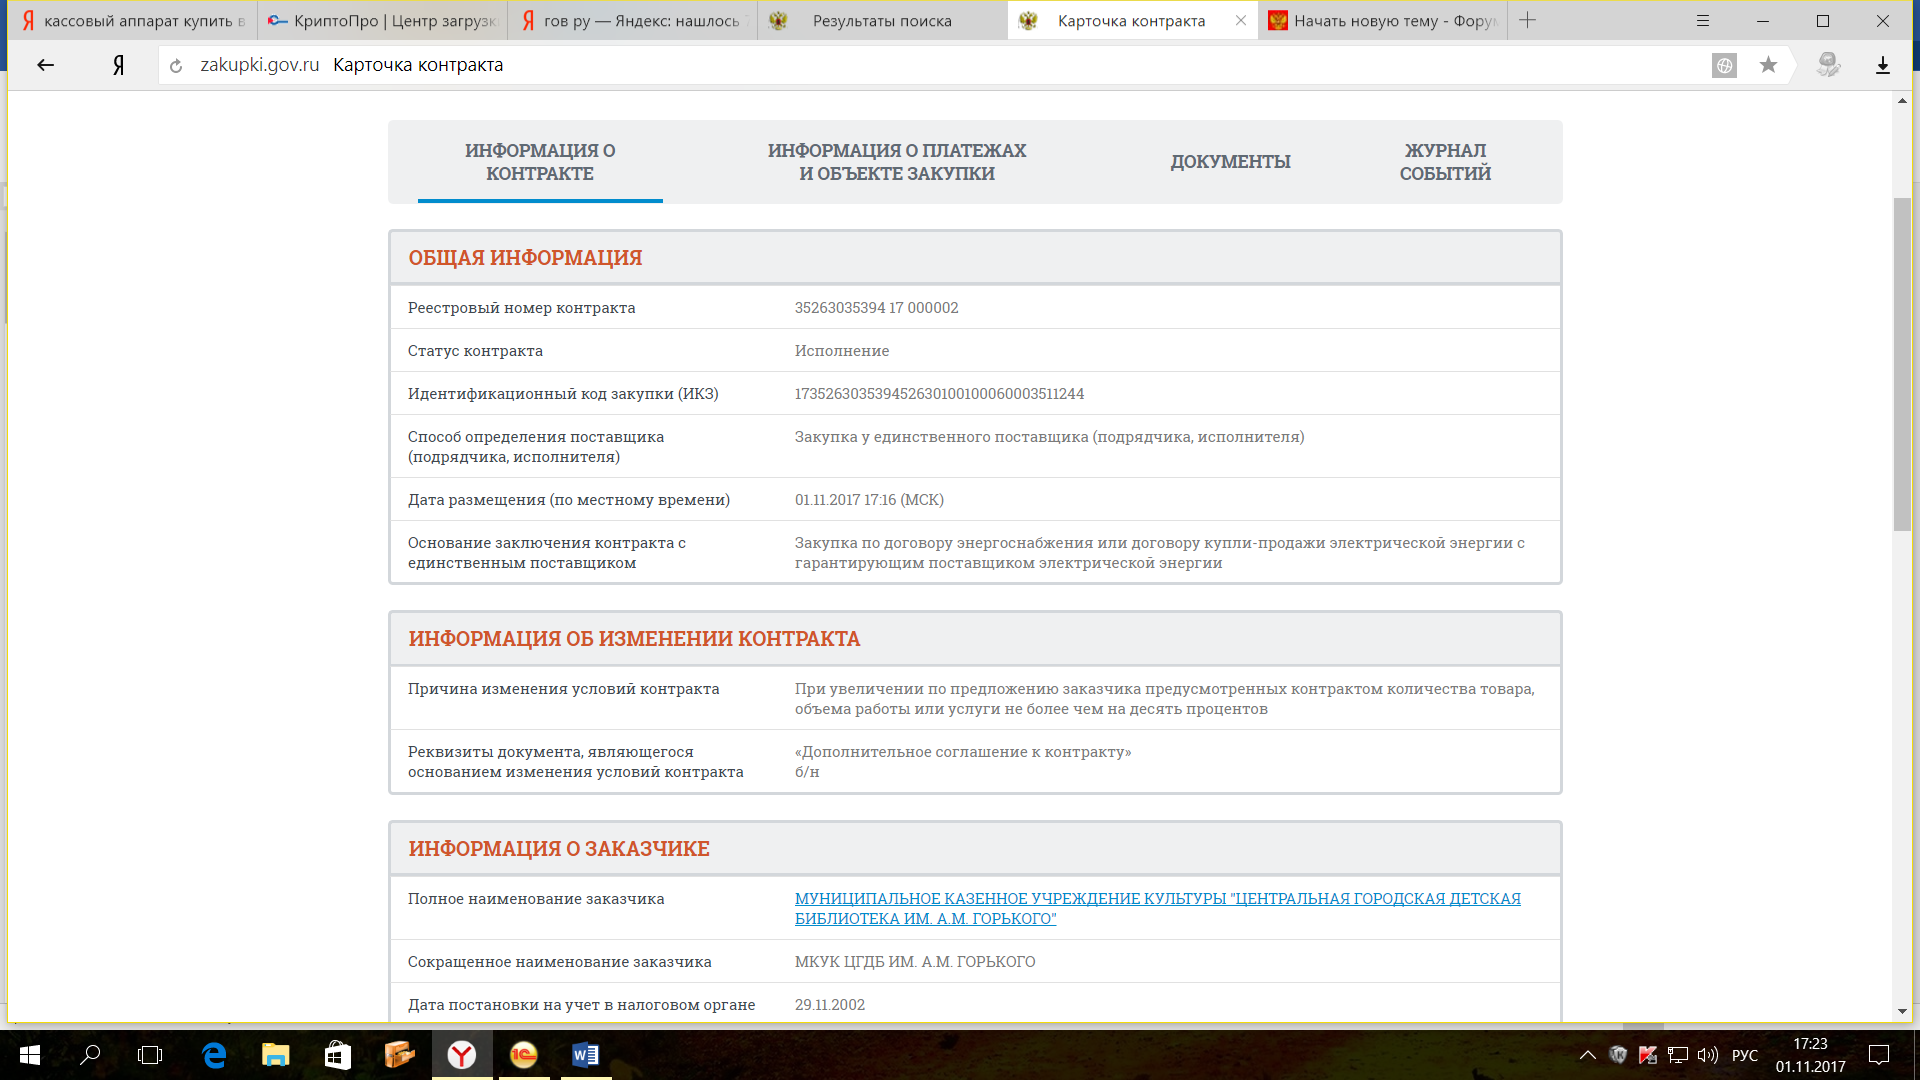Image resolution: width=1920 pixels, height=1080 pixels.
Task: Click the vertical scrollbar thumb
Action: pyautogui.click(x=1902, y=365)
